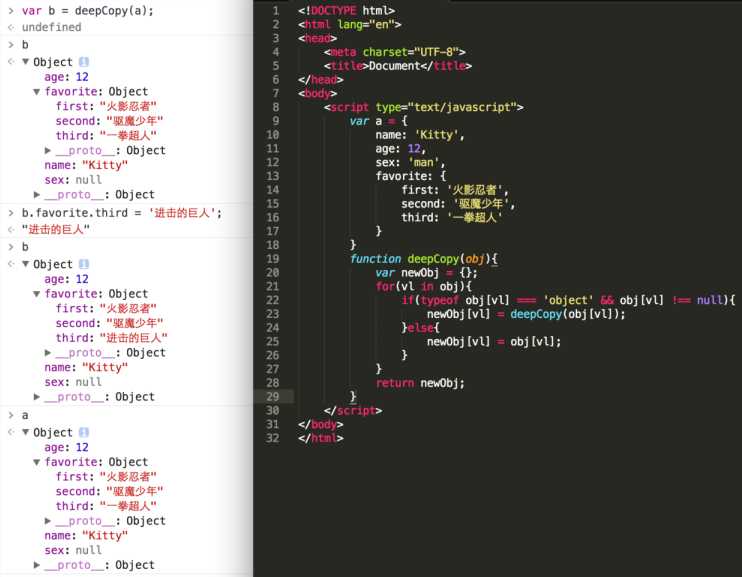This screenshot has height=577, width=742.
Task: Click the 'undefined' console result
Action: pyautogui.click(x=52, y=27)
